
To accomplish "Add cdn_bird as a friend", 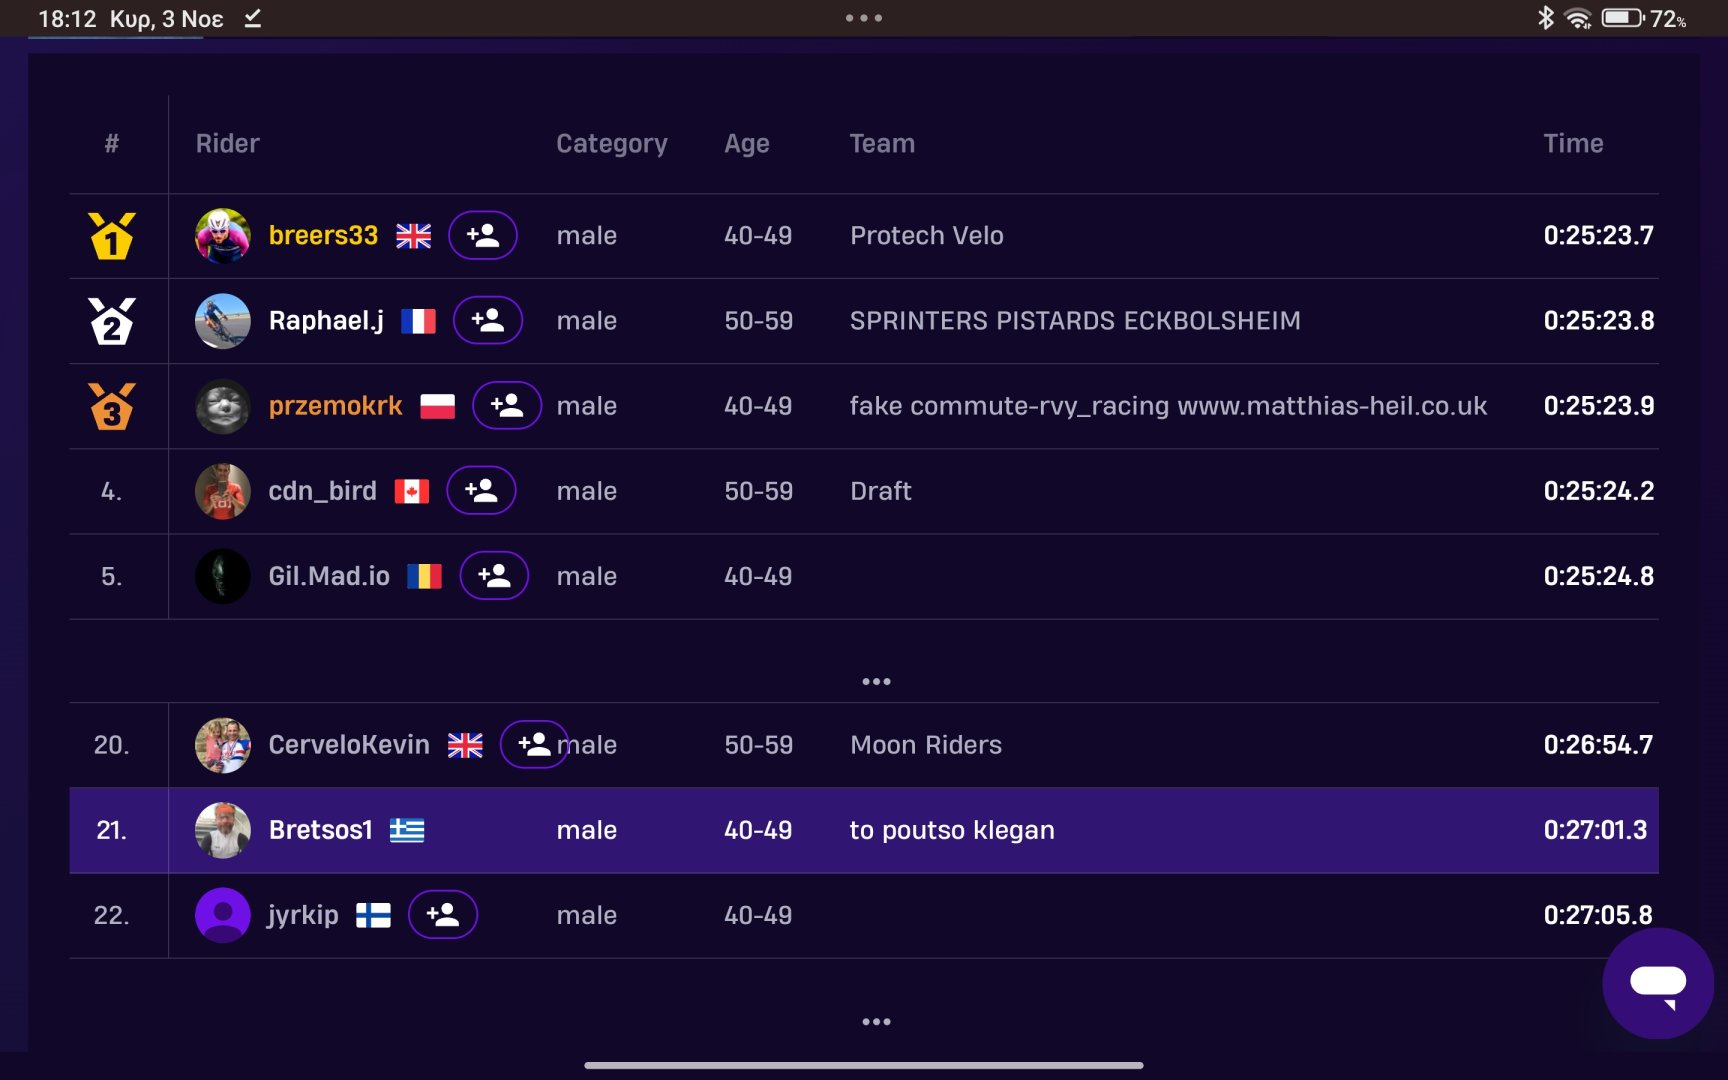I will click(481, 491).
